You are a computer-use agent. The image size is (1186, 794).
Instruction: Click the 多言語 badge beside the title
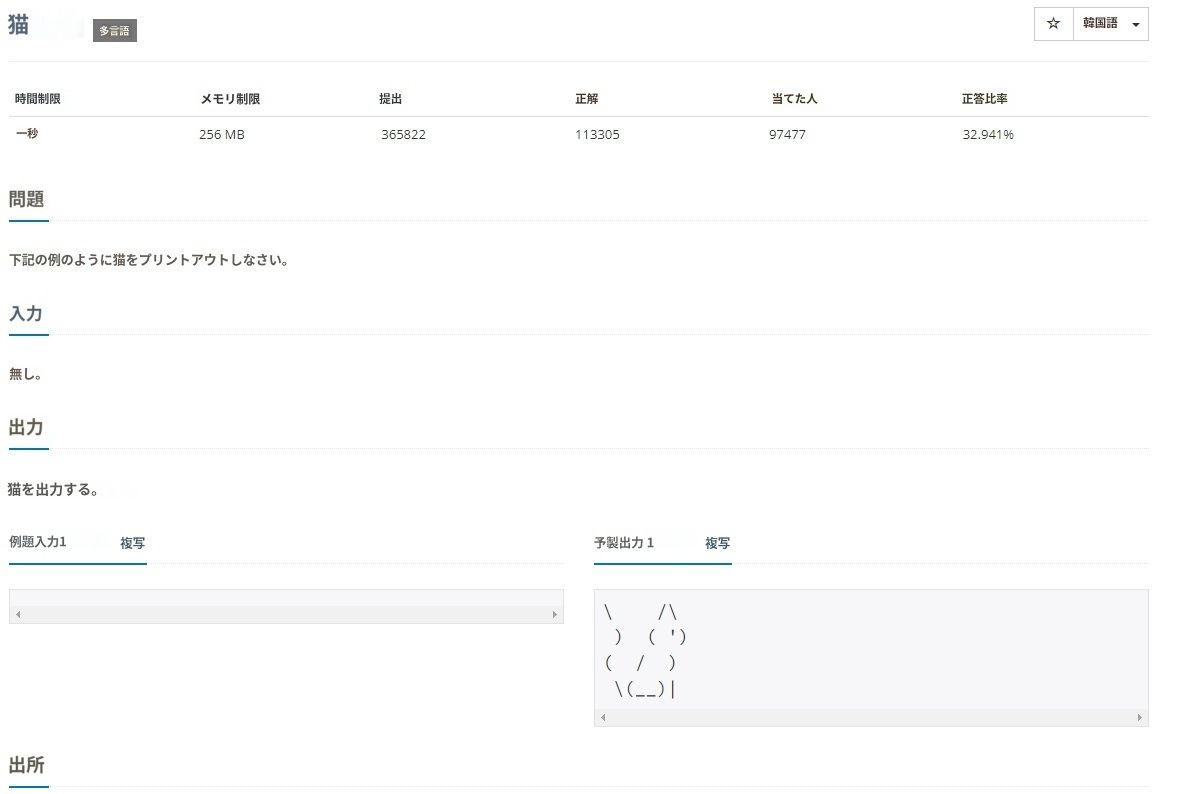click(x=114, y=31)
